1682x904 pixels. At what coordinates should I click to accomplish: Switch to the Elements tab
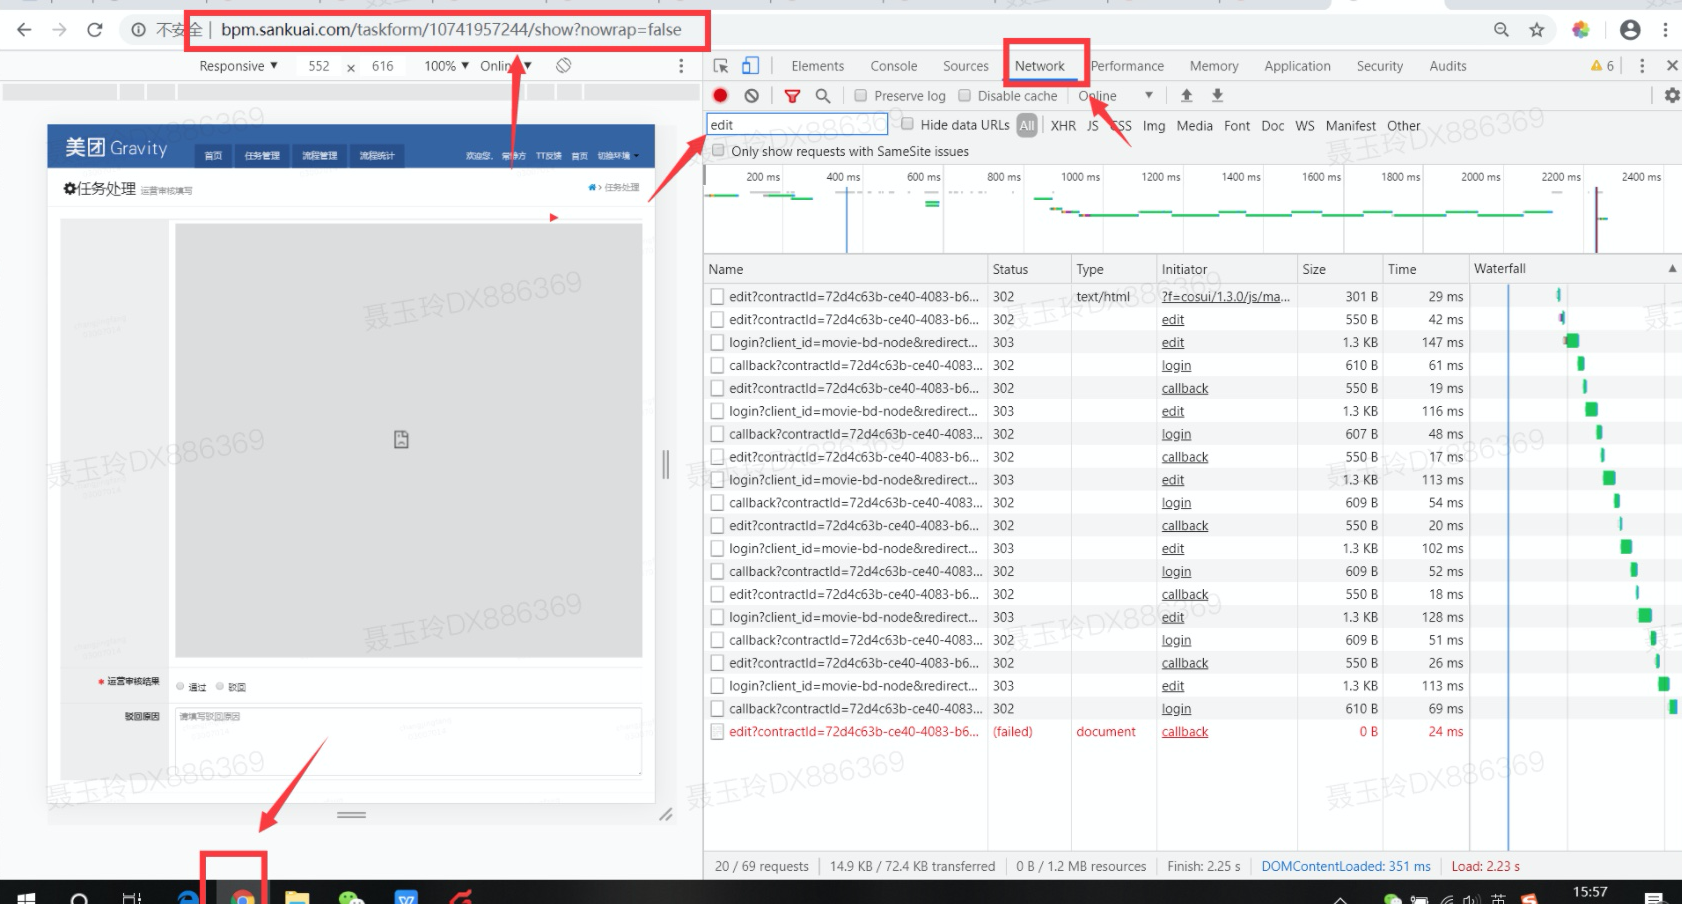[817, 66]
